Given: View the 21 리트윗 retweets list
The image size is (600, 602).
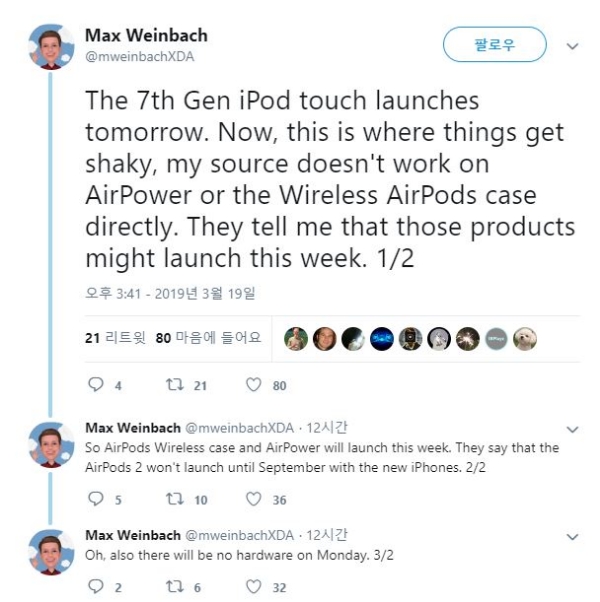Looking at the screenshot, I should (x=115, y=338).
